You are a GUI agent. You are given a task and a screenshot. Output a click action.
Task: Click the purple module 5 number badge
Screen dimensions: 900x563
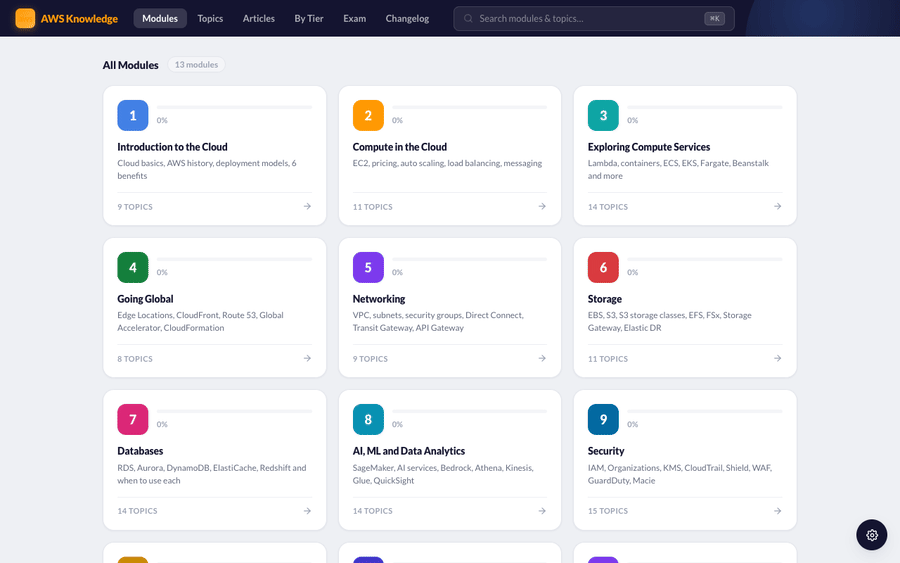[368, 267]
